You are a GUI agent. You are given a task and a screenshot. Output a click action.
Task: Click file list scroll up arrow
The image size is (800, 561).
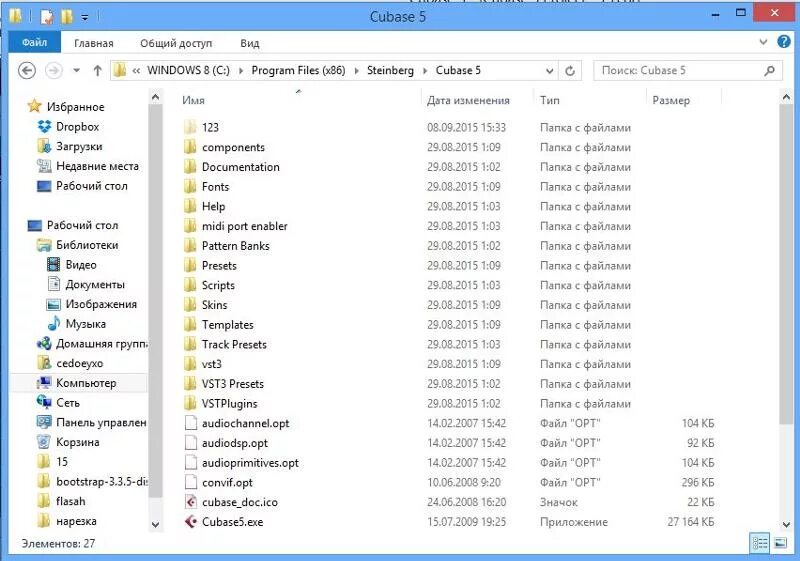pyautogui.click(x=786, y=96)
